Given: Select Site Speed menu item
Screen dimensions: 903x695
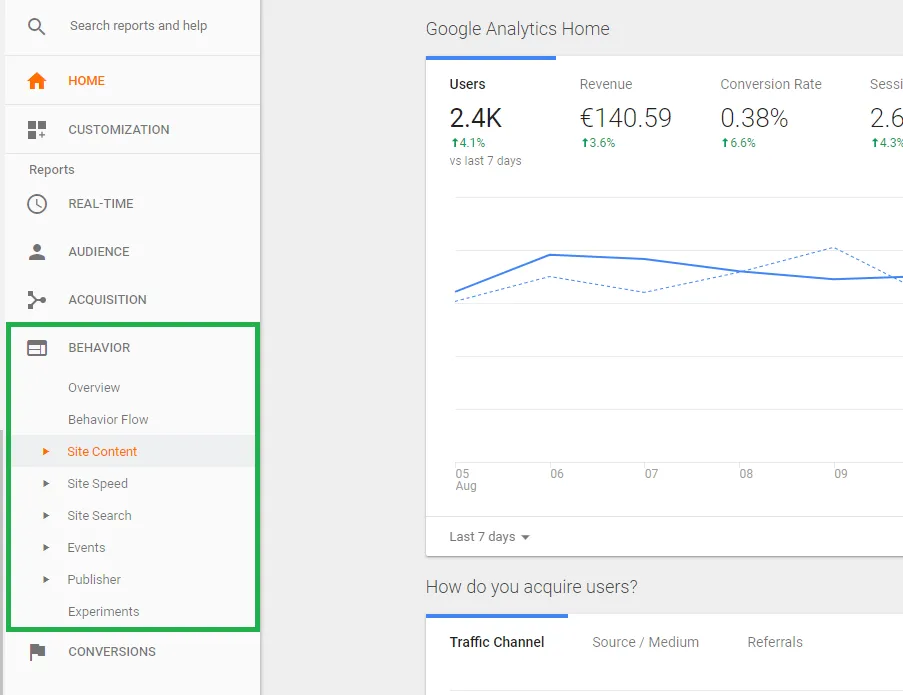Looking at the screenshot, I should click(x=97, y=484).
